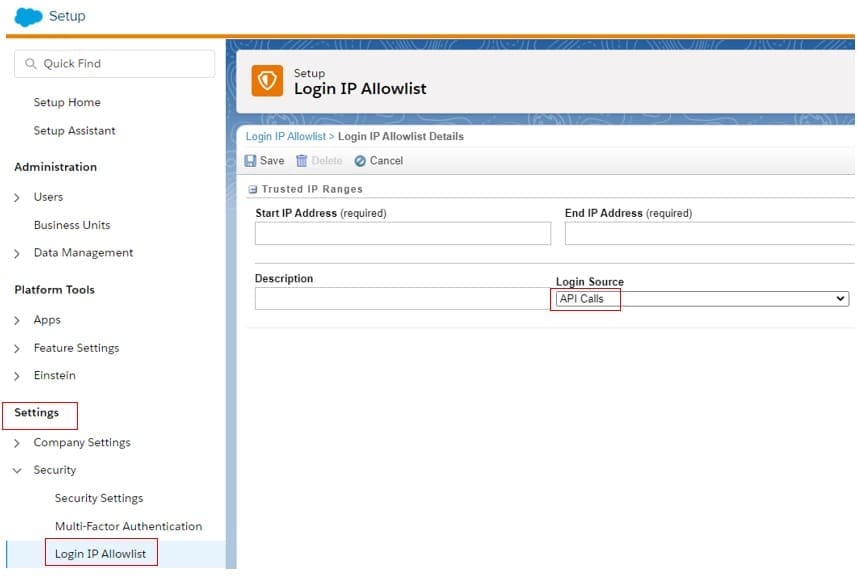
Task: Focus the Description text box
Action: click(402, 299)
